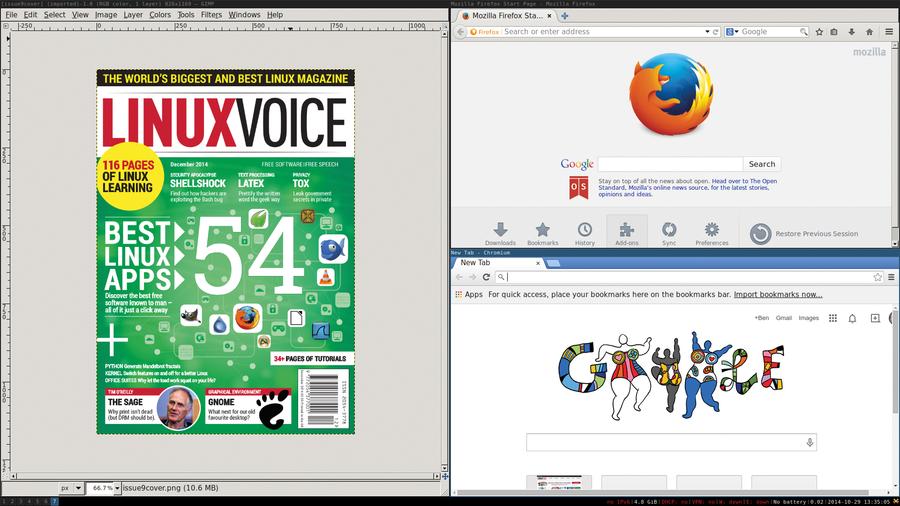Open Bookmarks from Firefox start page
Image resolution: width=900 pixels, height=506 pixels.
(542, 233)
